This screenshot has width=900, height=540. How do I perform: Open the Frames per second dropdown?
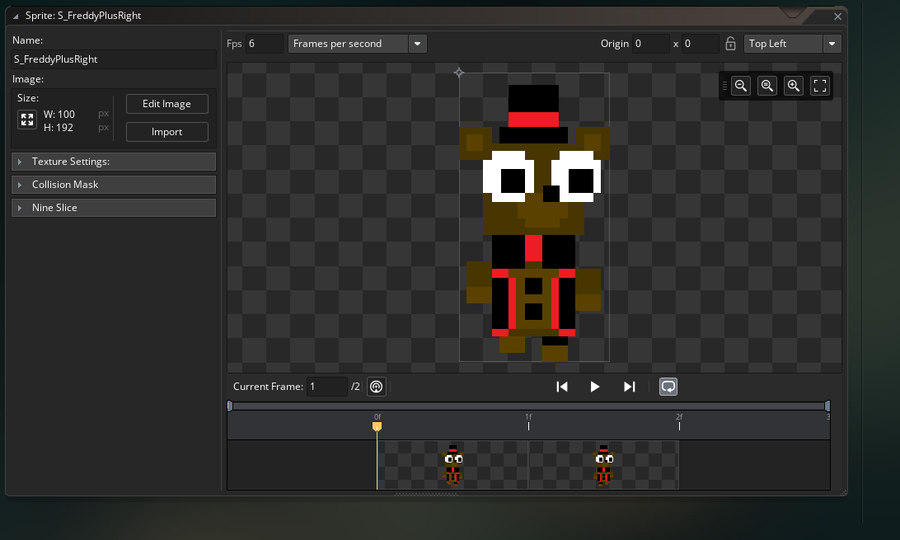click(x=358, y=44)
